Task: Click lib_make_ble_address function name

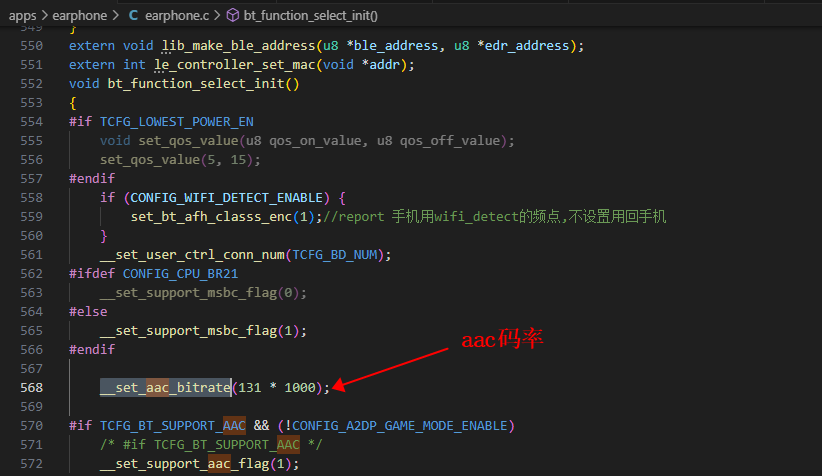Action: (239, 46)
